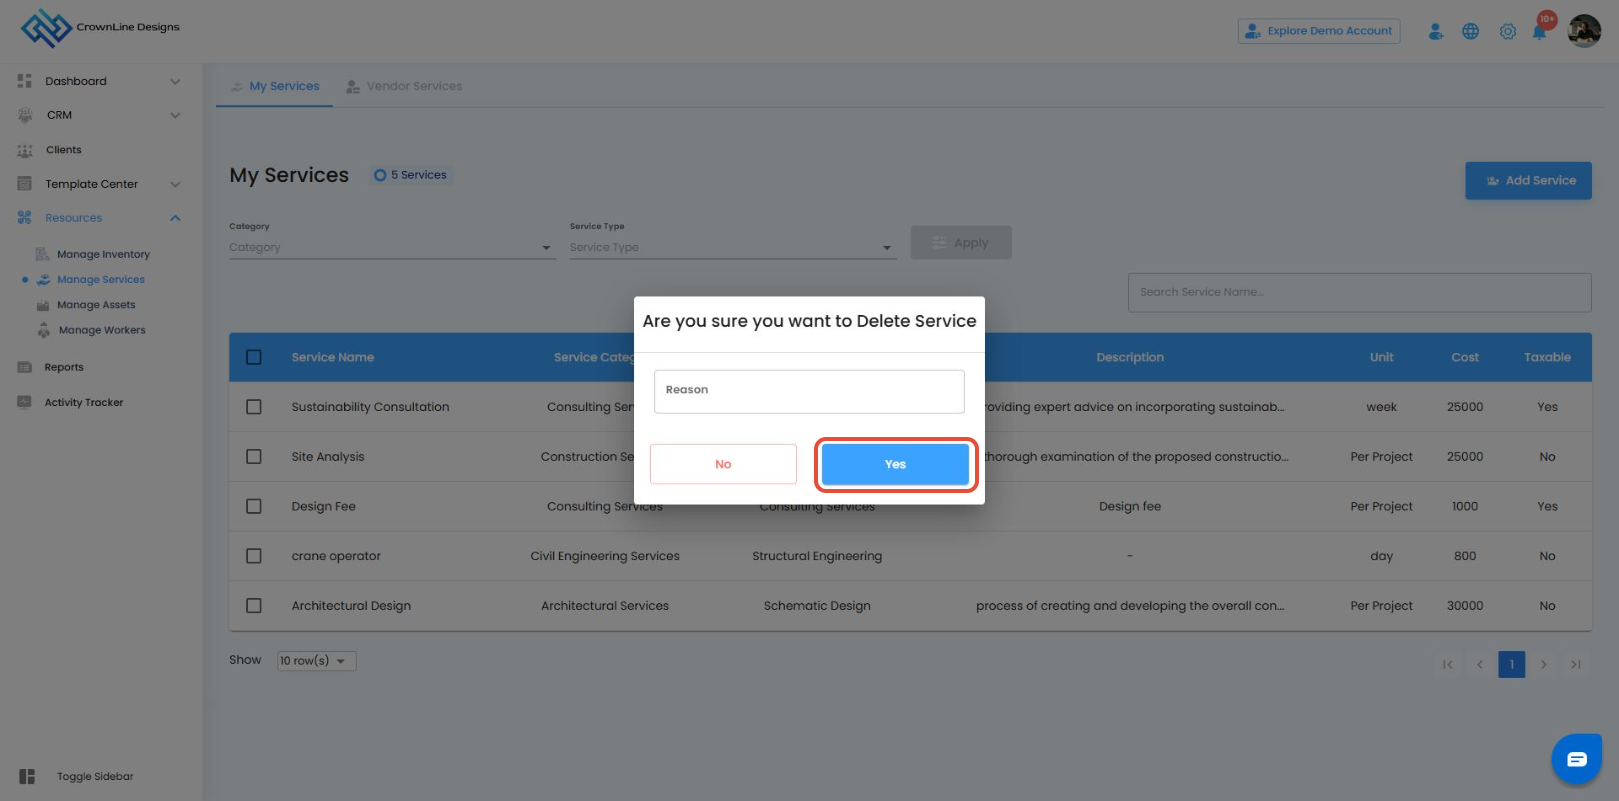Open the rows-per-page dropdown
This screenshot has height=801, width=1619.
tap(316, 661)
